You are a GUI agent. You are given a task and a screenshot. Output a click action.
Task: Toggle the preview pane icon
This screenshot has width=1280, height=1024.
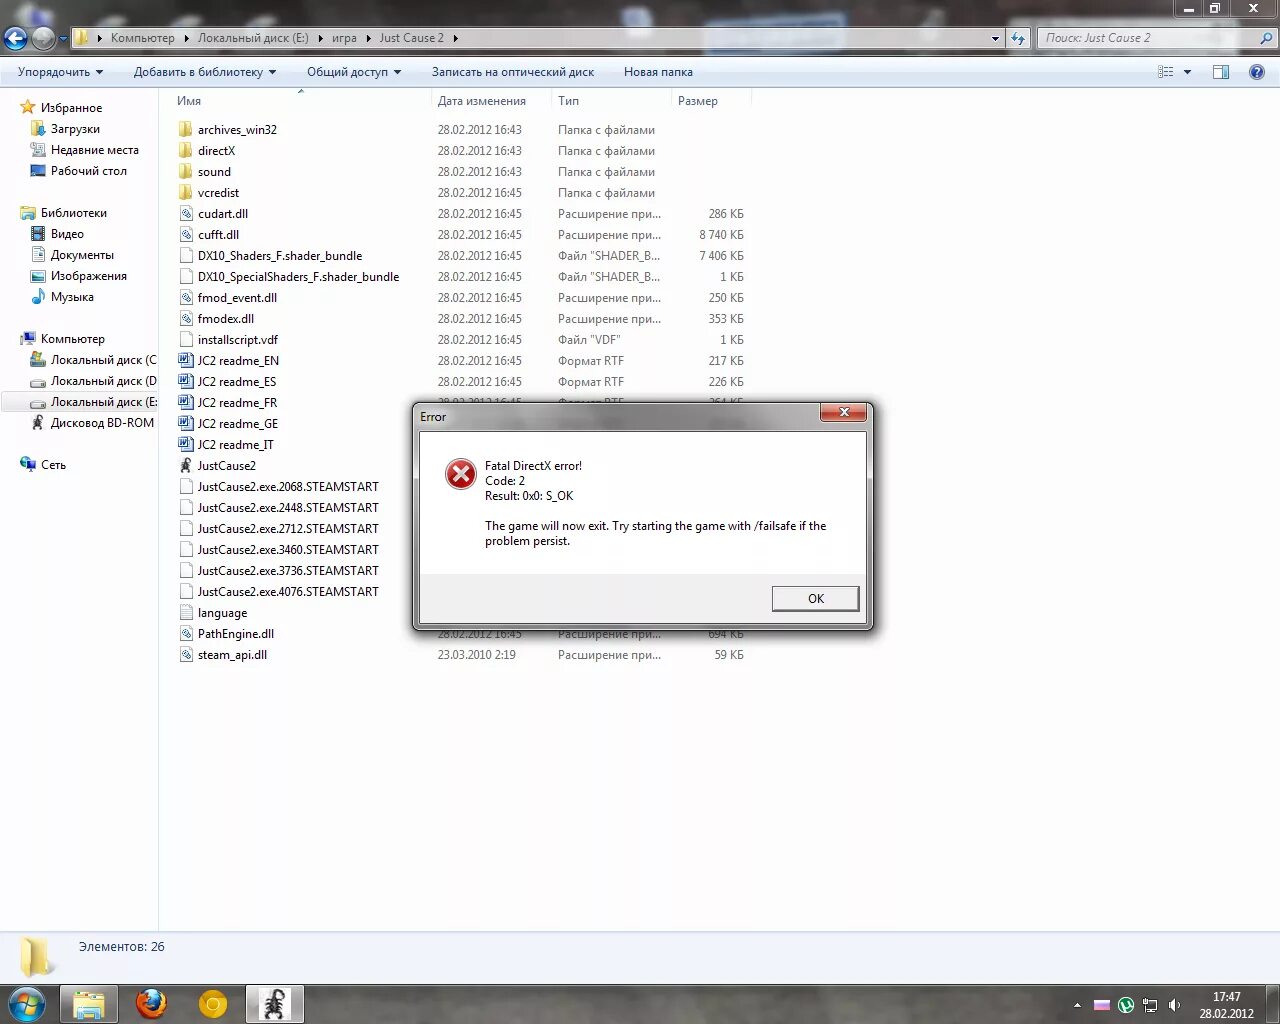pyautogui.click(x=1221, y=72)
